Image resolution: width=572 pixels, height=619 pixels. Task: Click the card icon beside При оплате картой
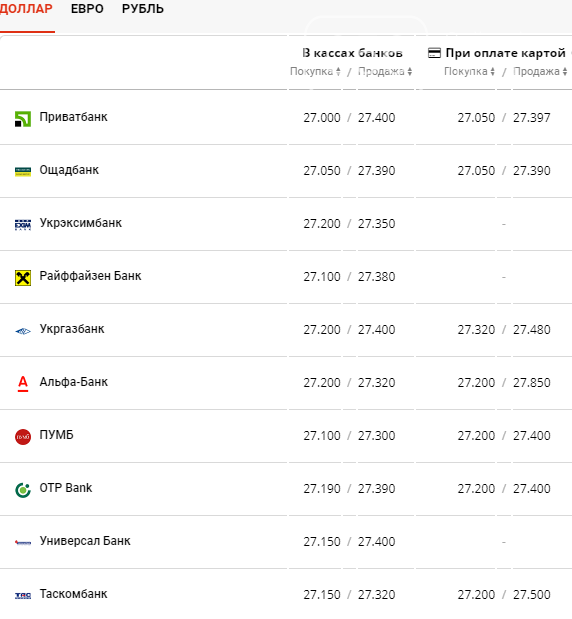point(434,53)
